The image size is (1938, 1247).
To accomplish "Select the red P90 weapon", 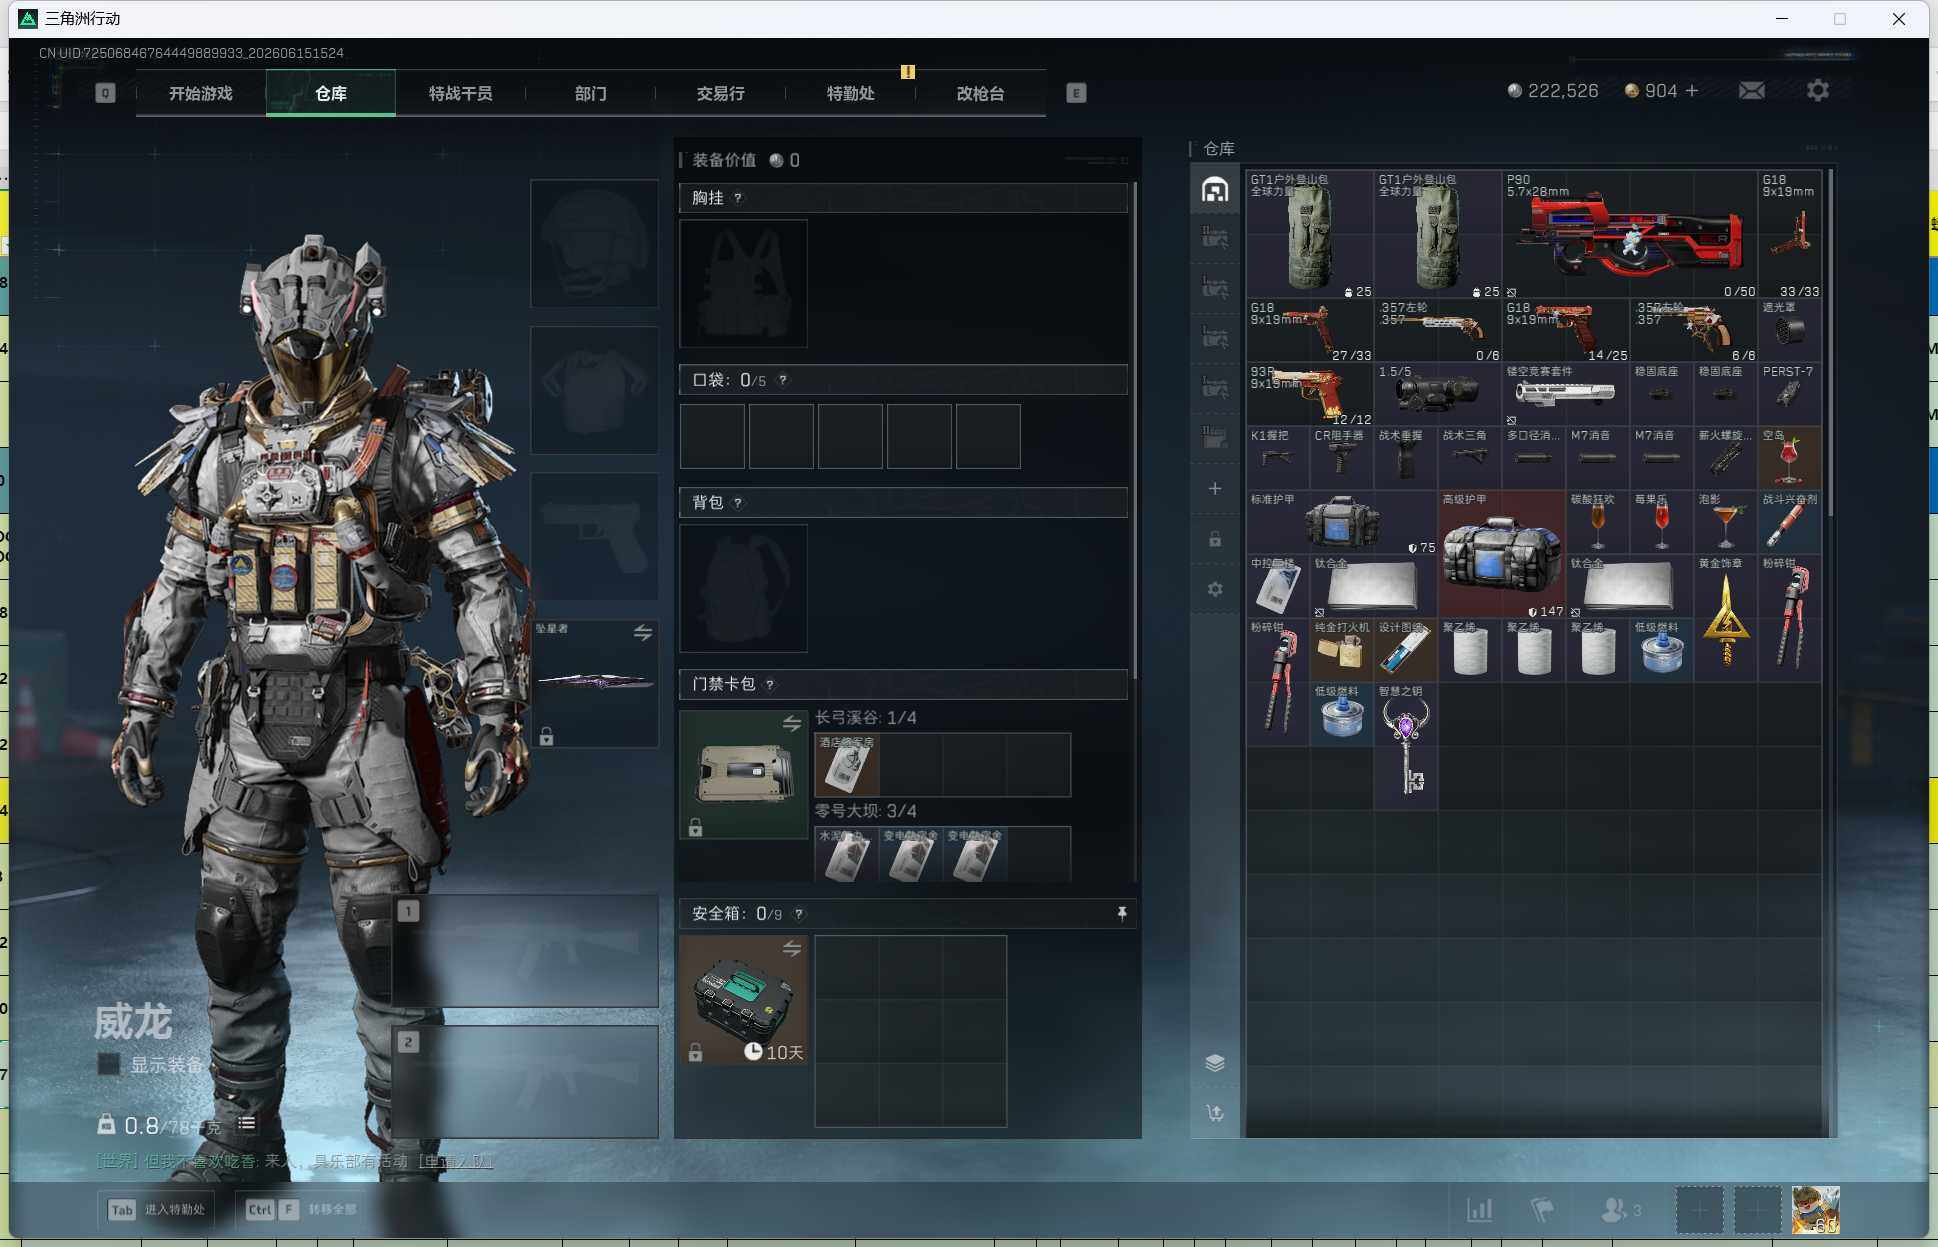I will point(1629,235).
